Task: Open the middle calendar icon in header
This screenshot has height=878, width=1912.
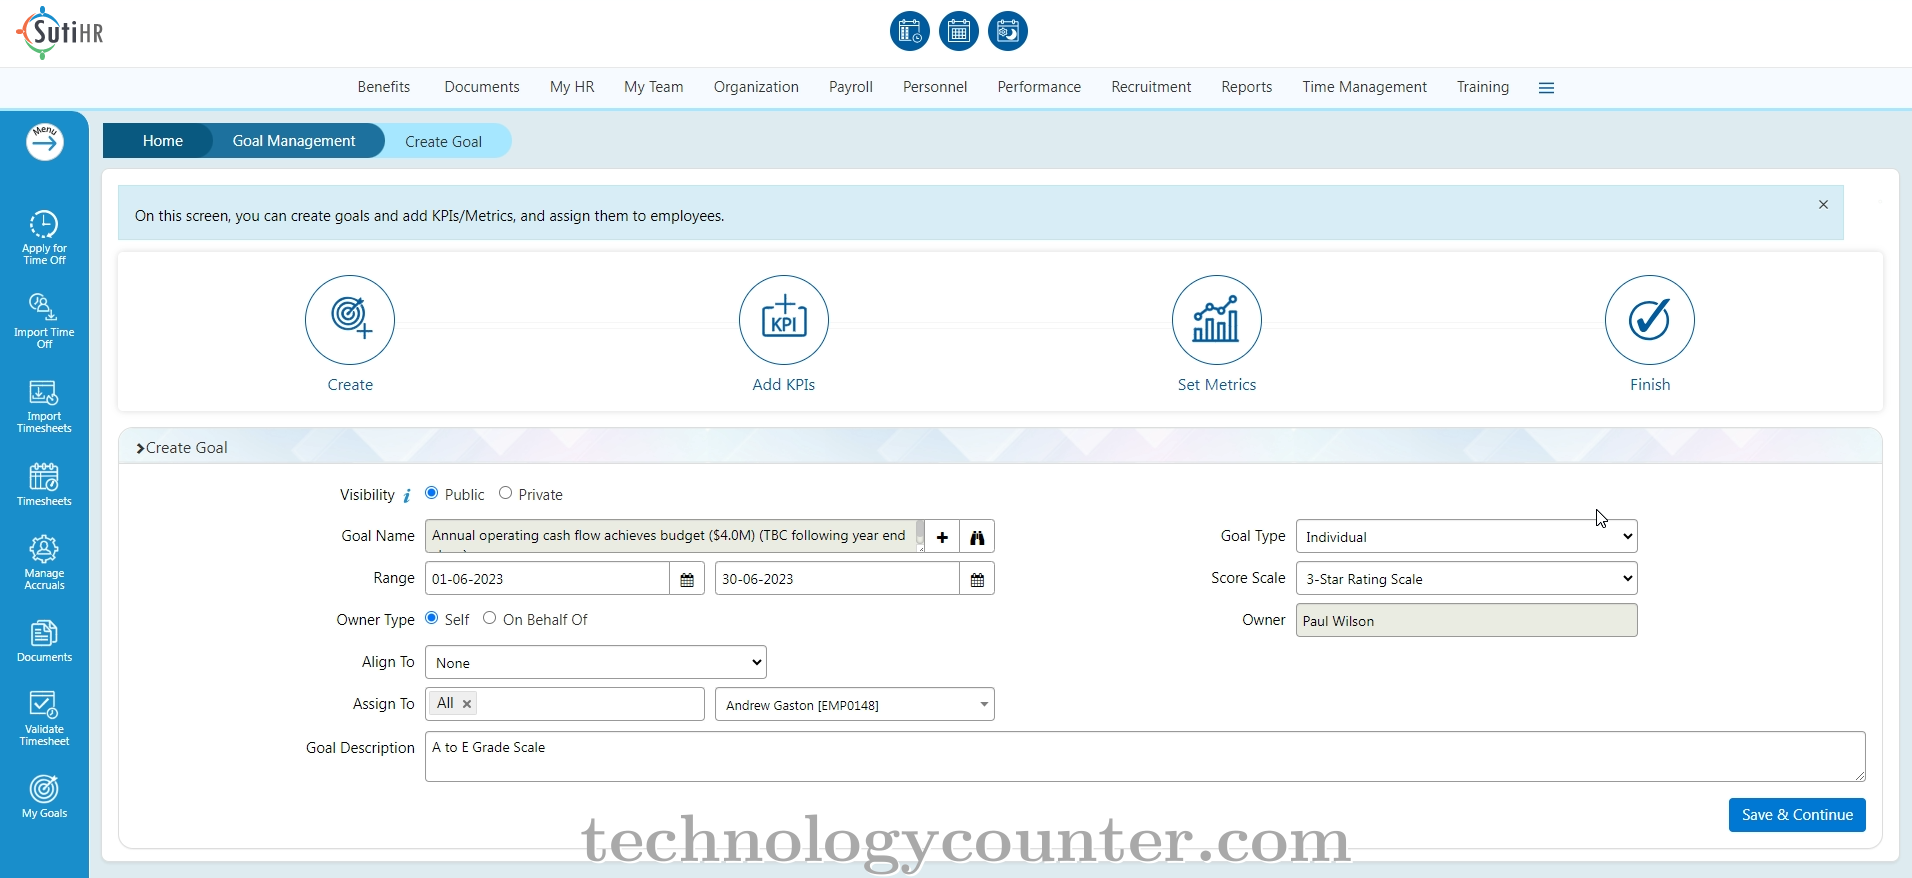Action: (x=958, y=31)
